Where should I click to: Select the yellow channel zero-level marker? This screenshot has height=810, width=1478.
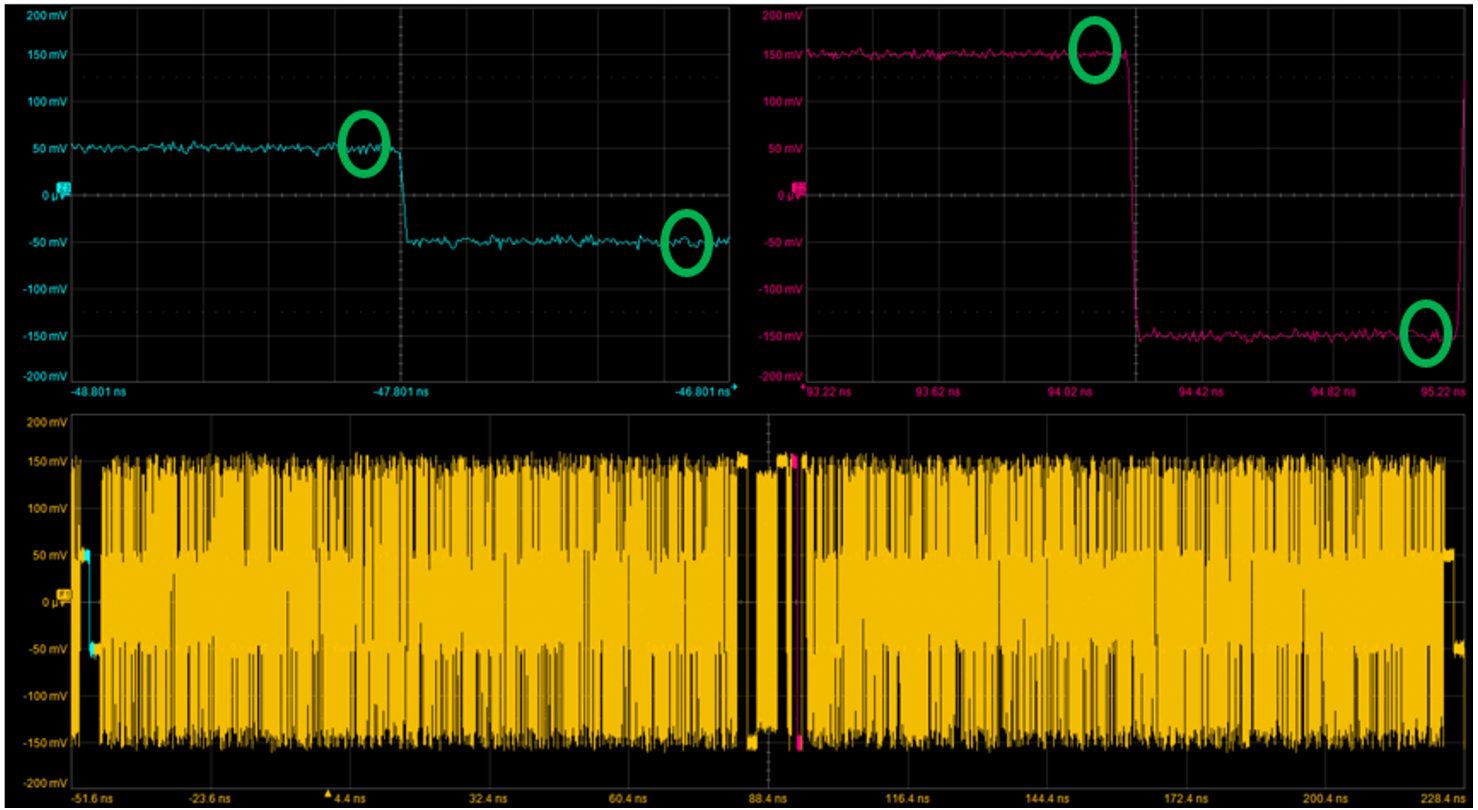pos(63,595)
